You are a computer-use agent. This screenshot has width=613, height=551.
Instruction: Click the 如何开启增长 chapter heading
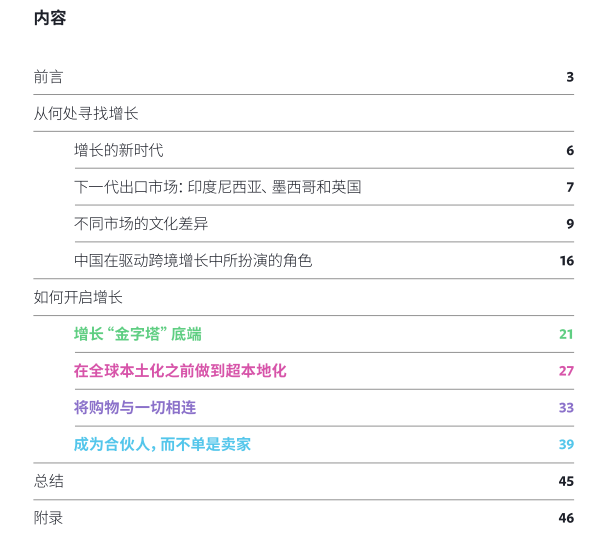click(78, 297)
